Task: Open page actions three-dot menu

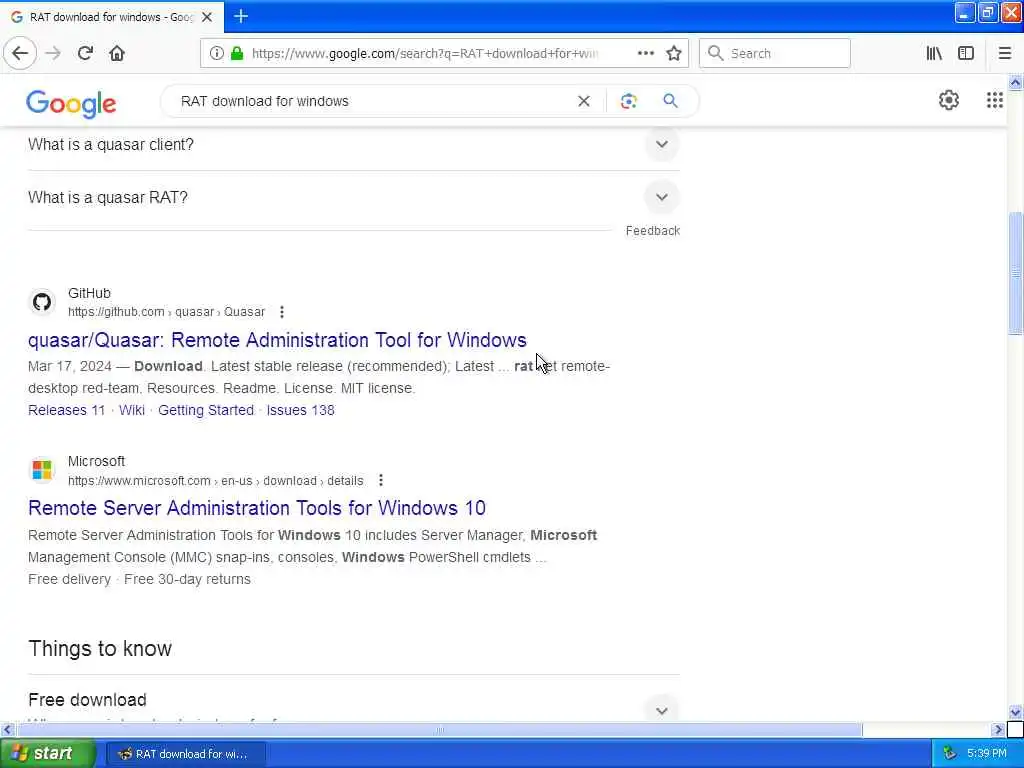Action: click(x=645, y=53)
